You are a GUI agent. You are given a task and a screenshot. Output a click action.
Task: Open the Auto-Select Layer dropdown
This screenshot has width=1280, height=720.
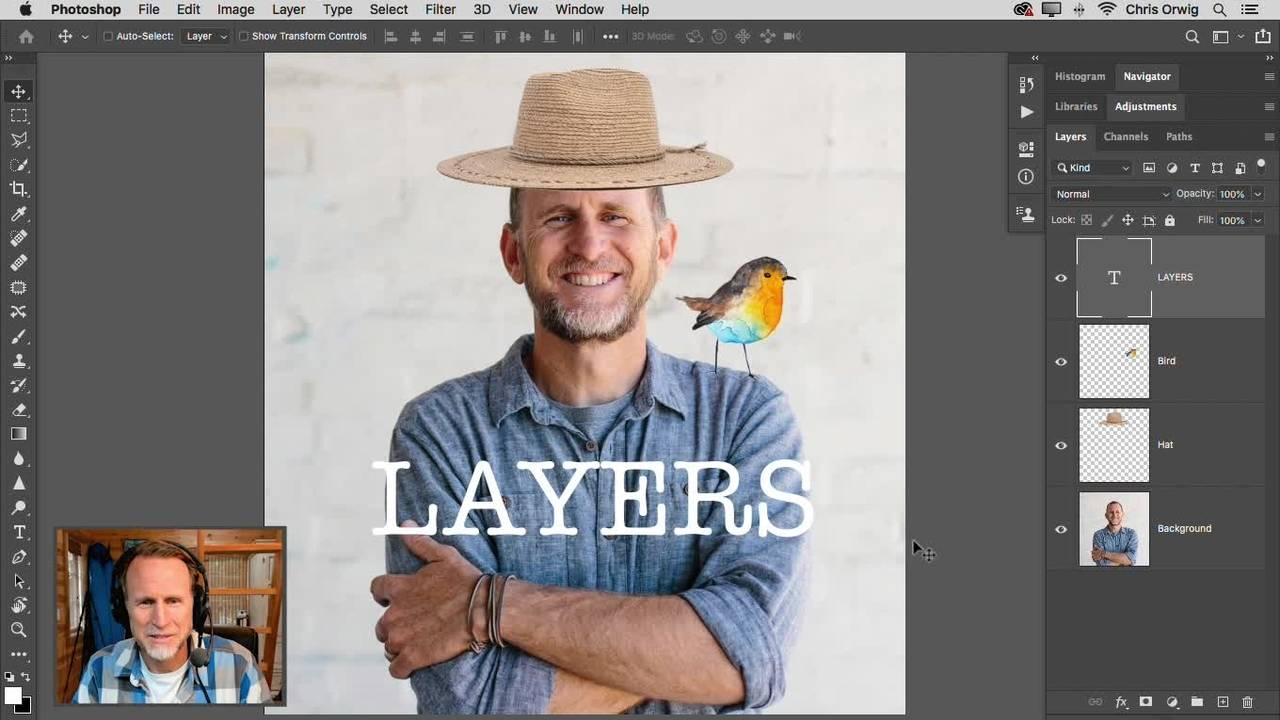tap(207, 36)
